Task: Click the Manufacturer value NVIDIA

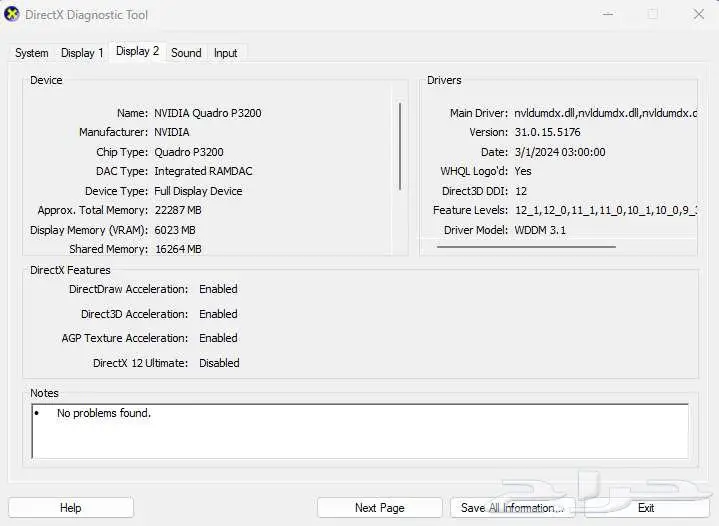Action: coord(171,132)
